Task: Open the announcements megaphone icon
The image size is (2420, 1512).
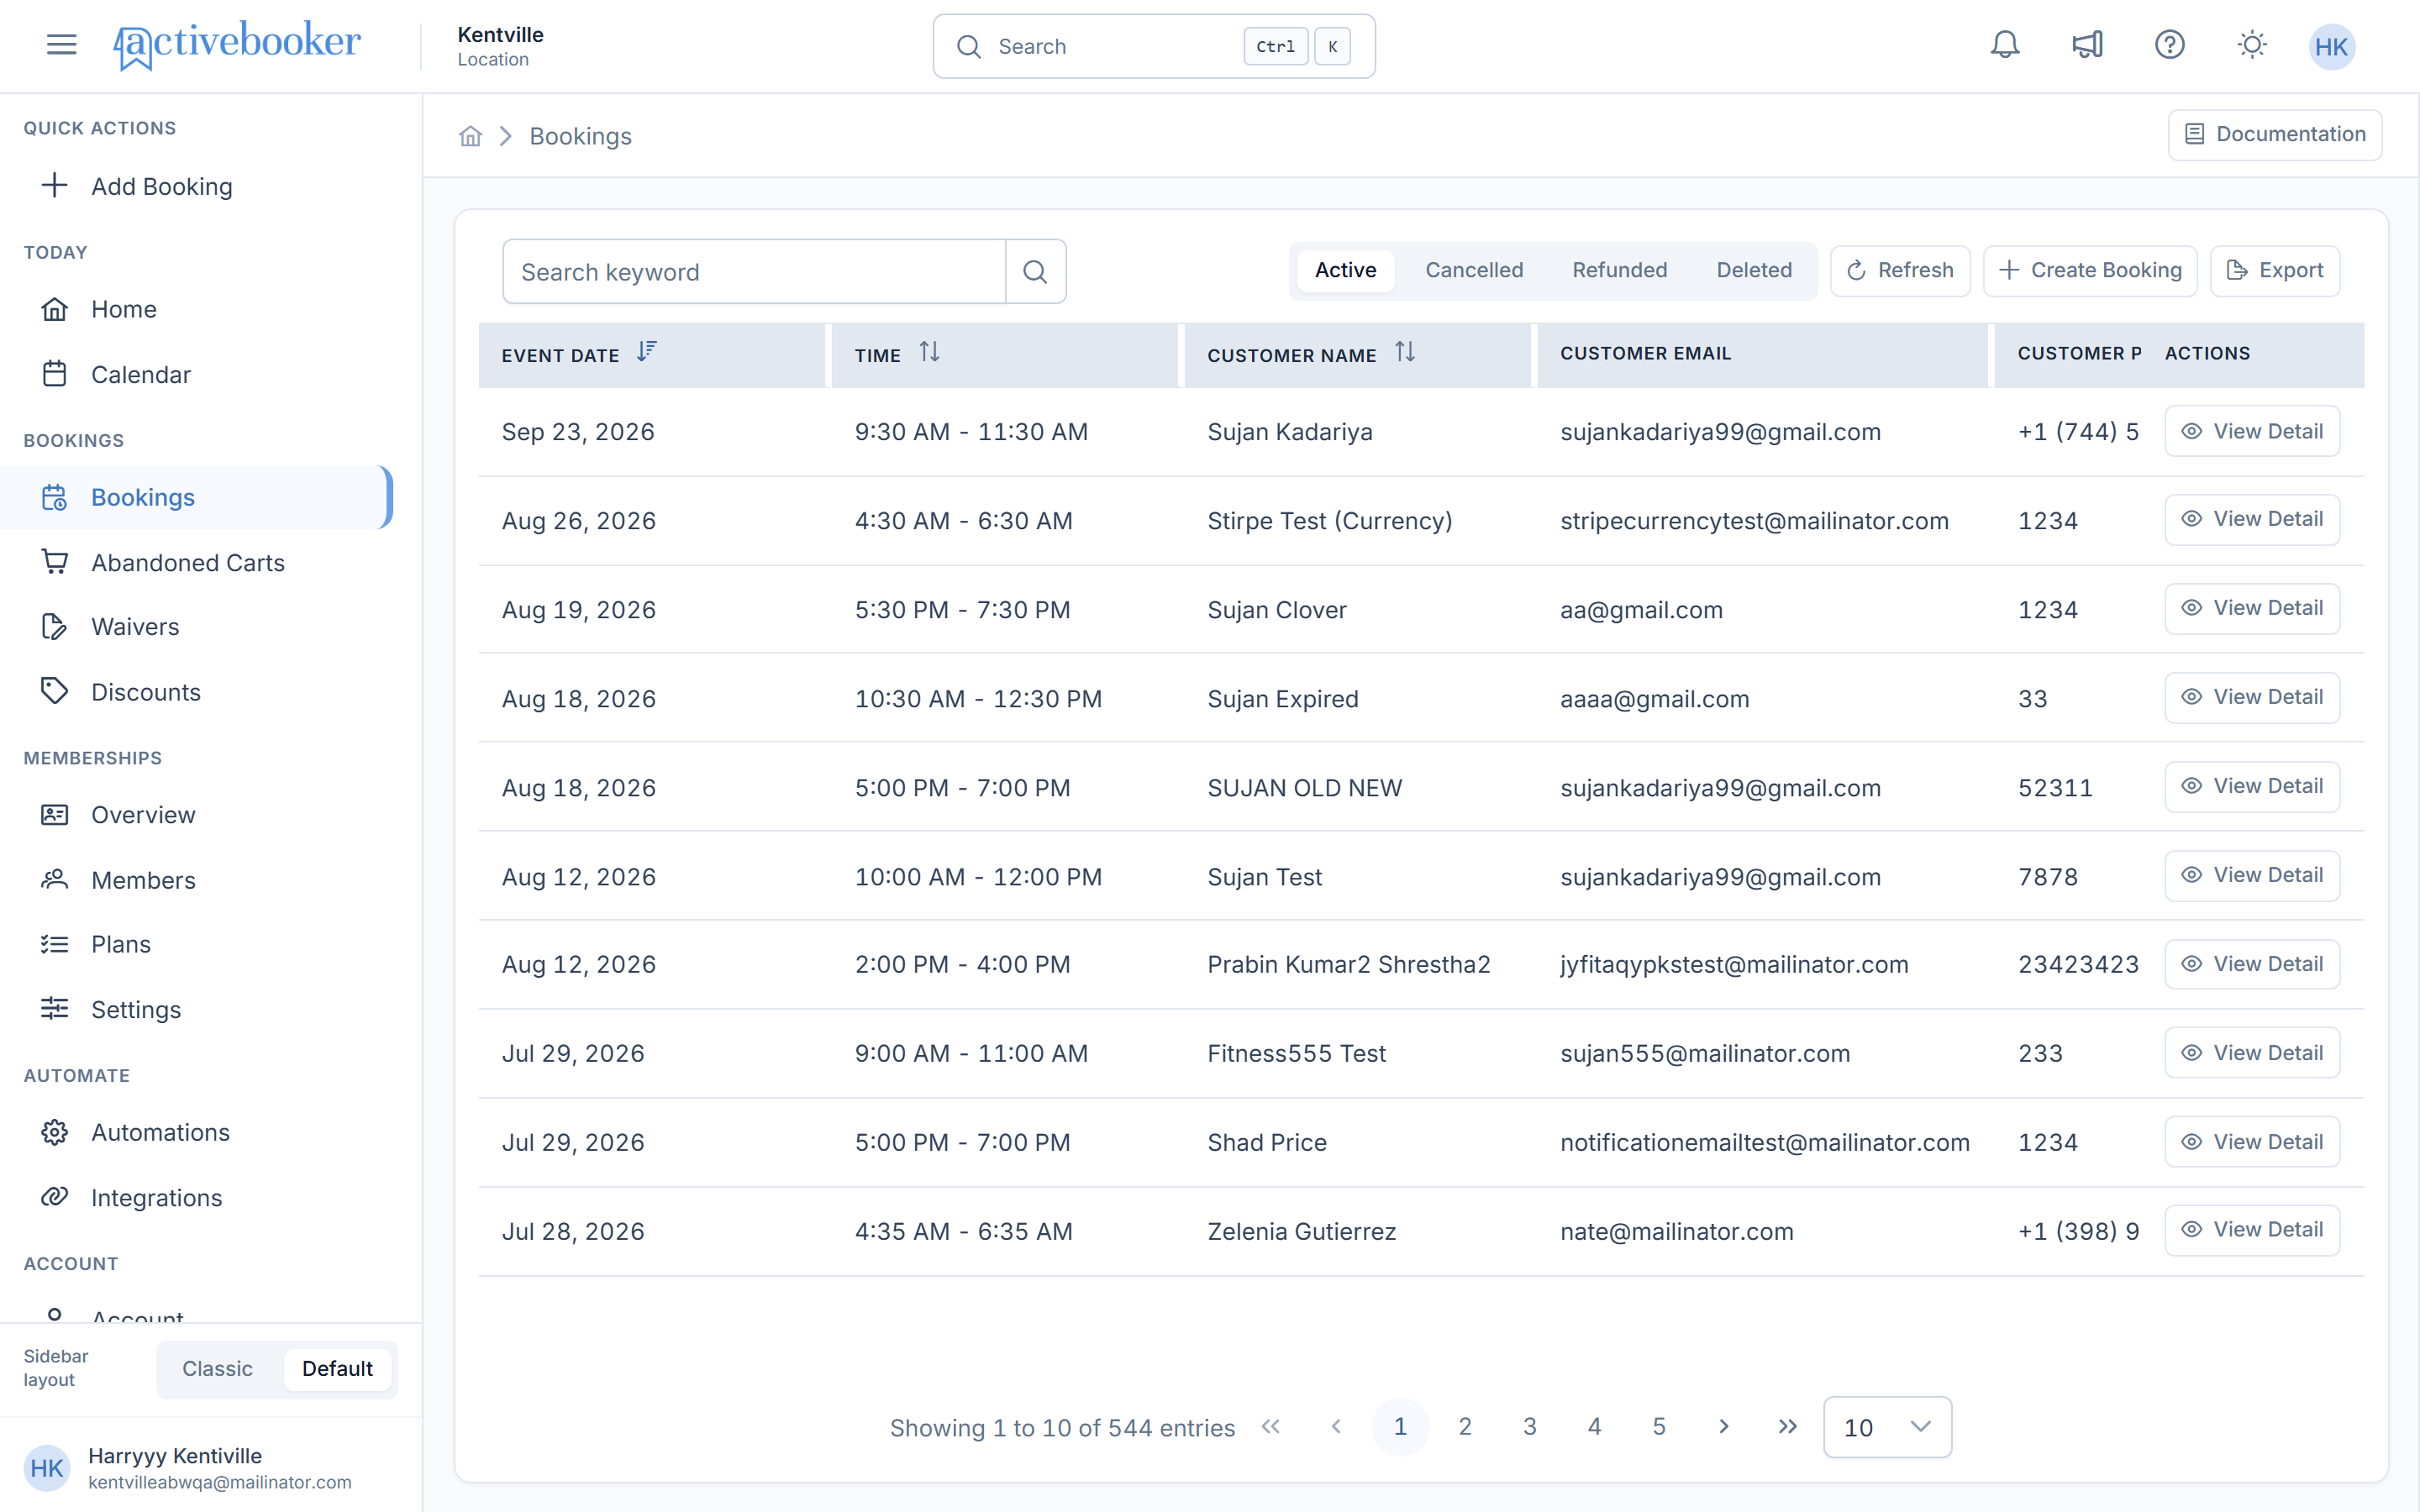Action: tap(2087, 45)
